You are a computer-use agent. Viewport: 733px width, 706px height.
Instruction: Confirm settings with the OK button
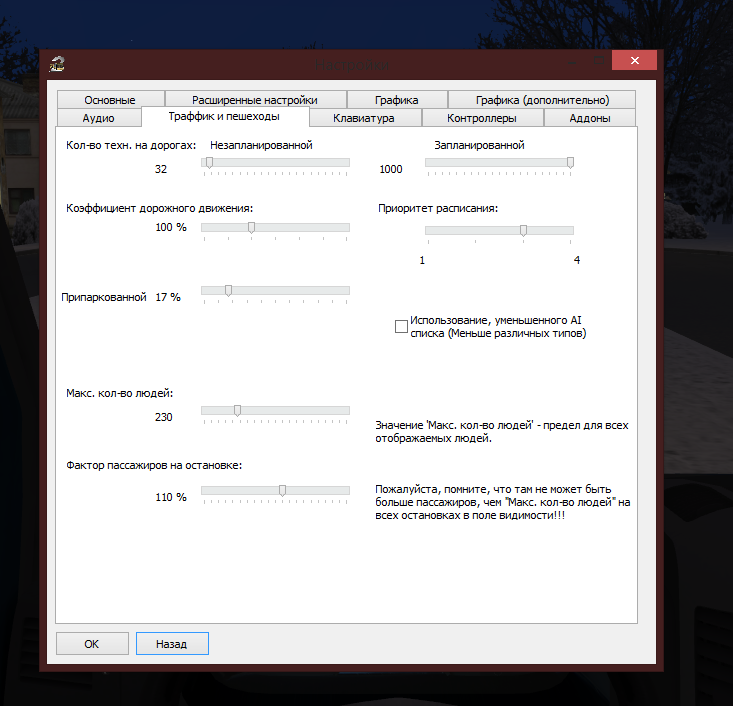(92, 644)
